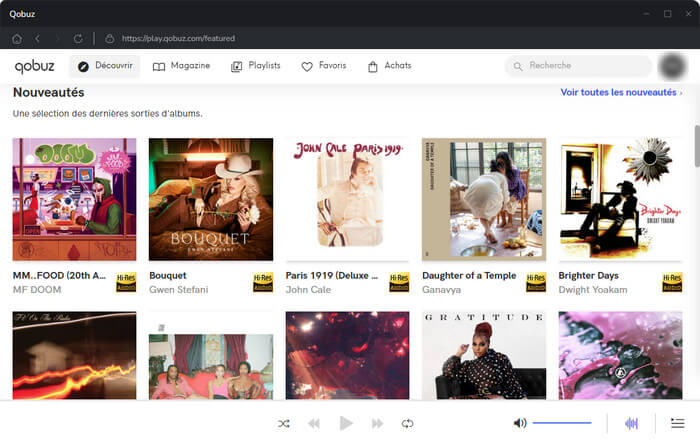Image resolution: width=700 pixels, height=446 pixels.
Task: Toggle repeat playback mode
Action: [x=407, y=423]
